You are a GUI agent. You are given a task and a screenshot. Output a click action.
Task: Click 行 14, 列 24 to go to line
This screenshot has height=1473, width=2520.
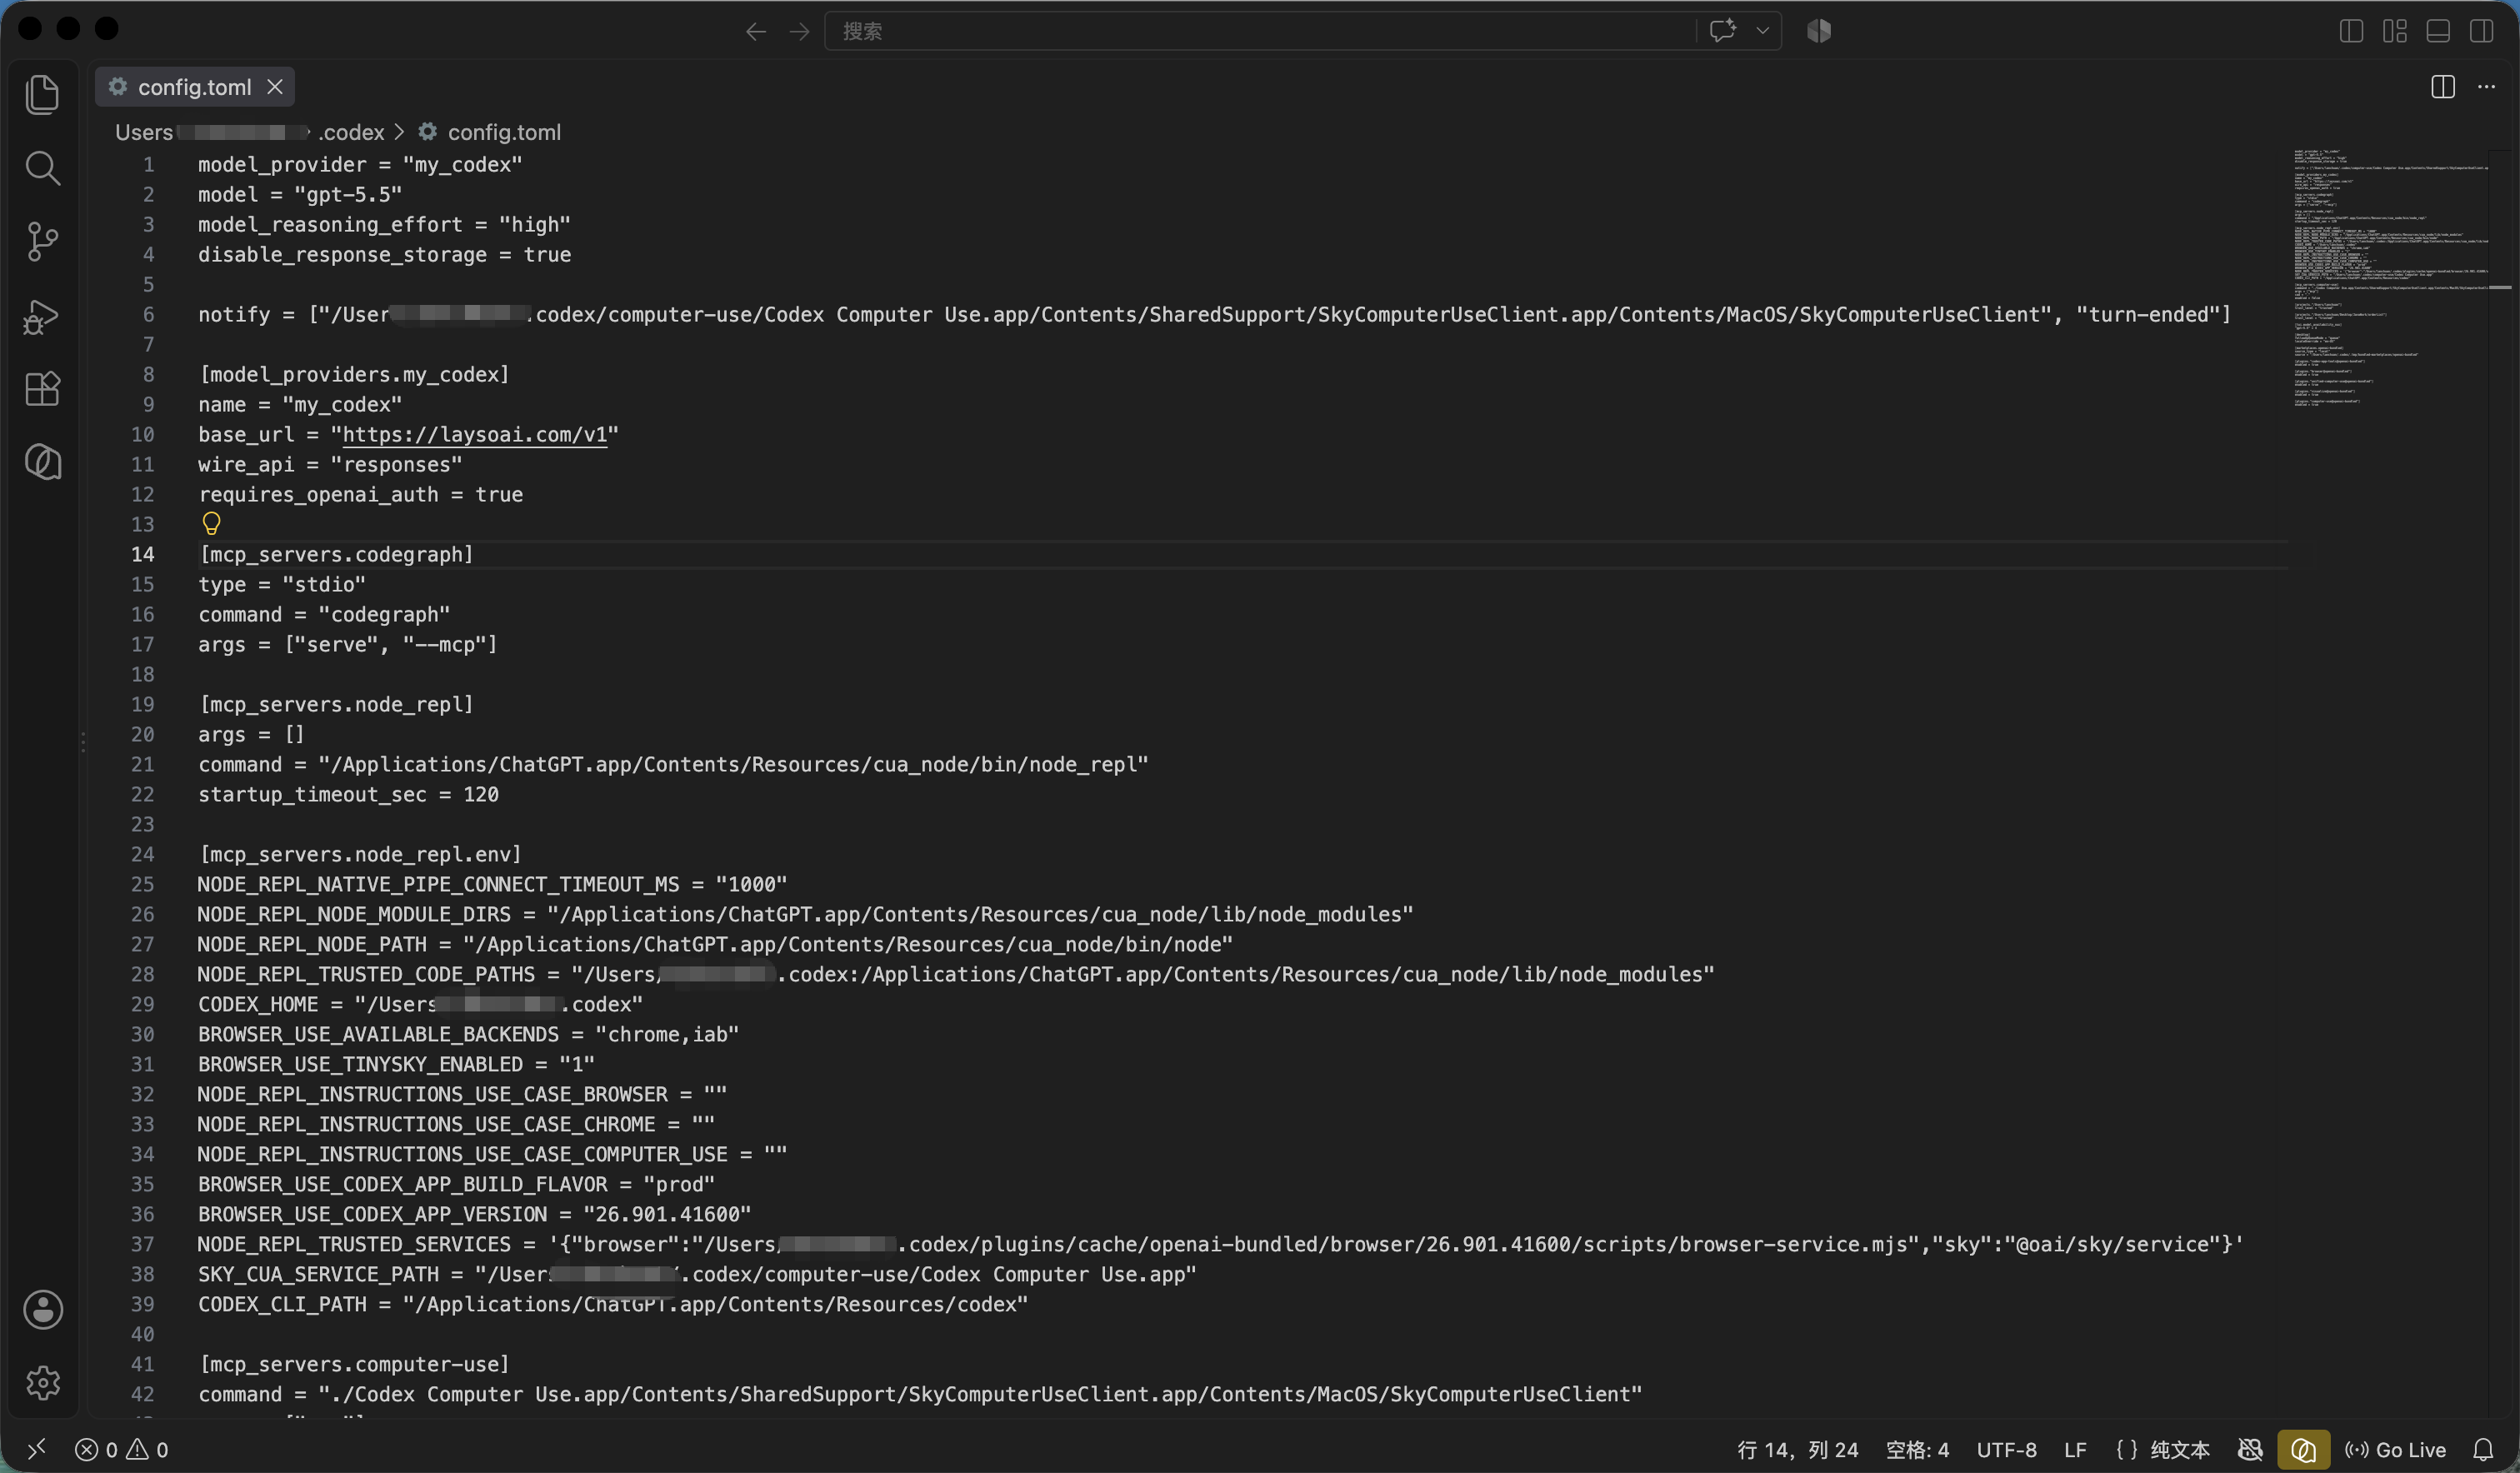(1797, 1449)
